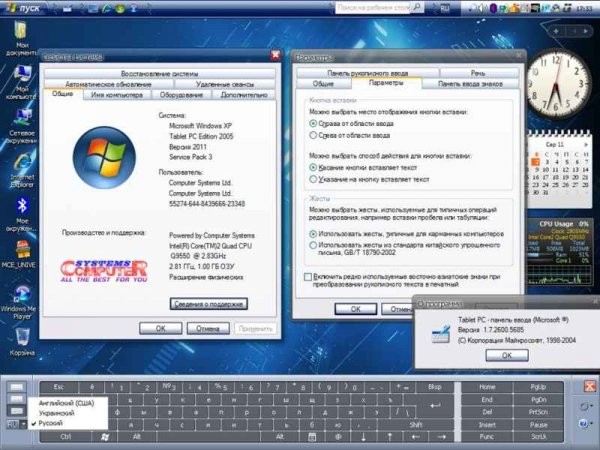Click the volume speaker tray icon
The height and width of the screenshot is (450, 600).
(483, 8)
